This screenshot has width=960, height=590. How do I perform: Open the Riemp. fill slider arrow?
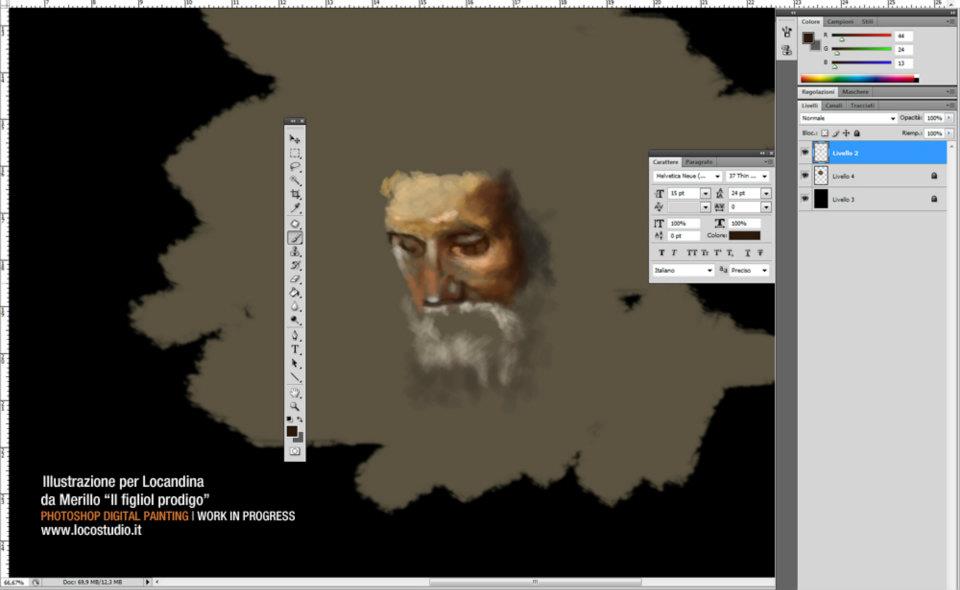(949, 133)
